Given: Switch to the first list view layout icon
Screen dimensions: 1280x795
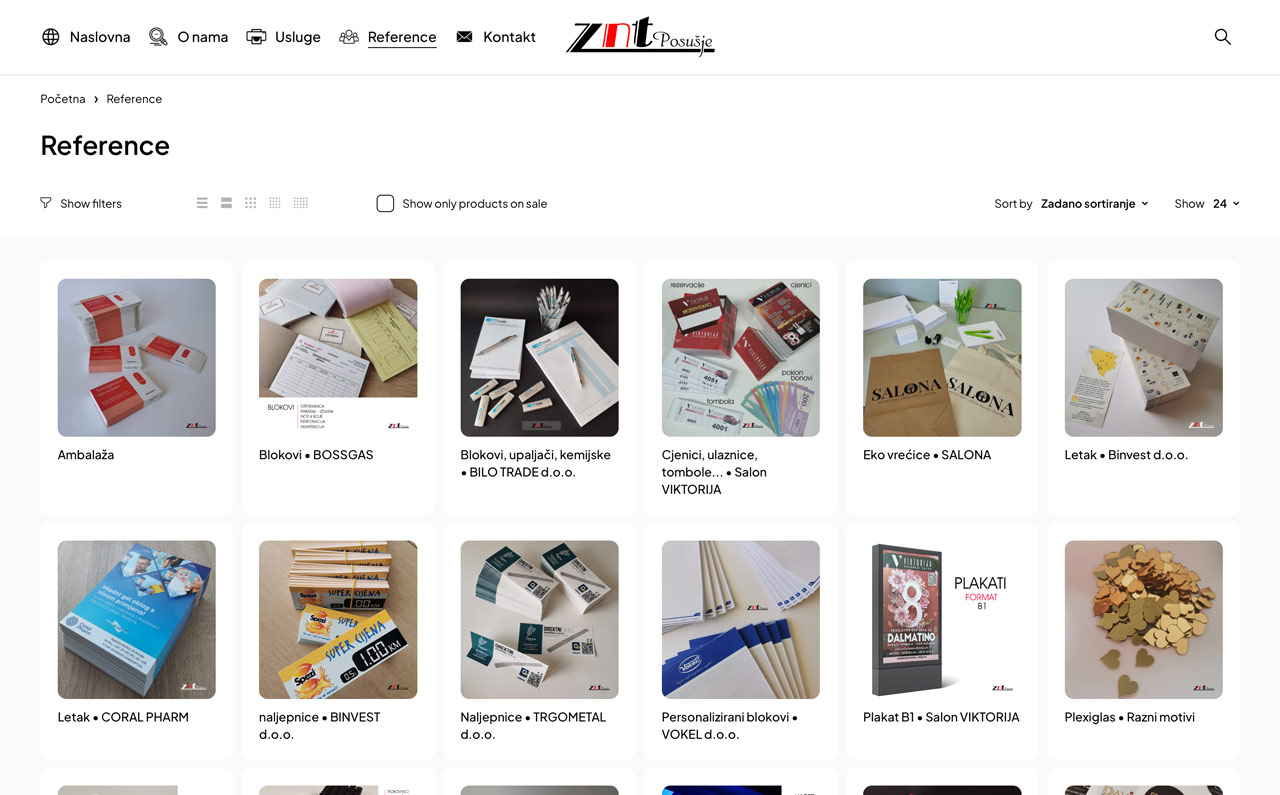Looking at the screenshot, I should pyautogui.click(x=202, y=203).
